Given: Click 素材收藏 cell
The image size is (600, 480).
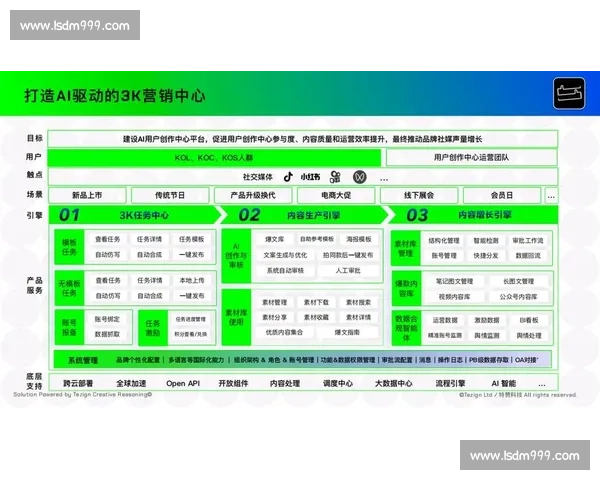Looking at the screenshot, I should tap(316, 317).
